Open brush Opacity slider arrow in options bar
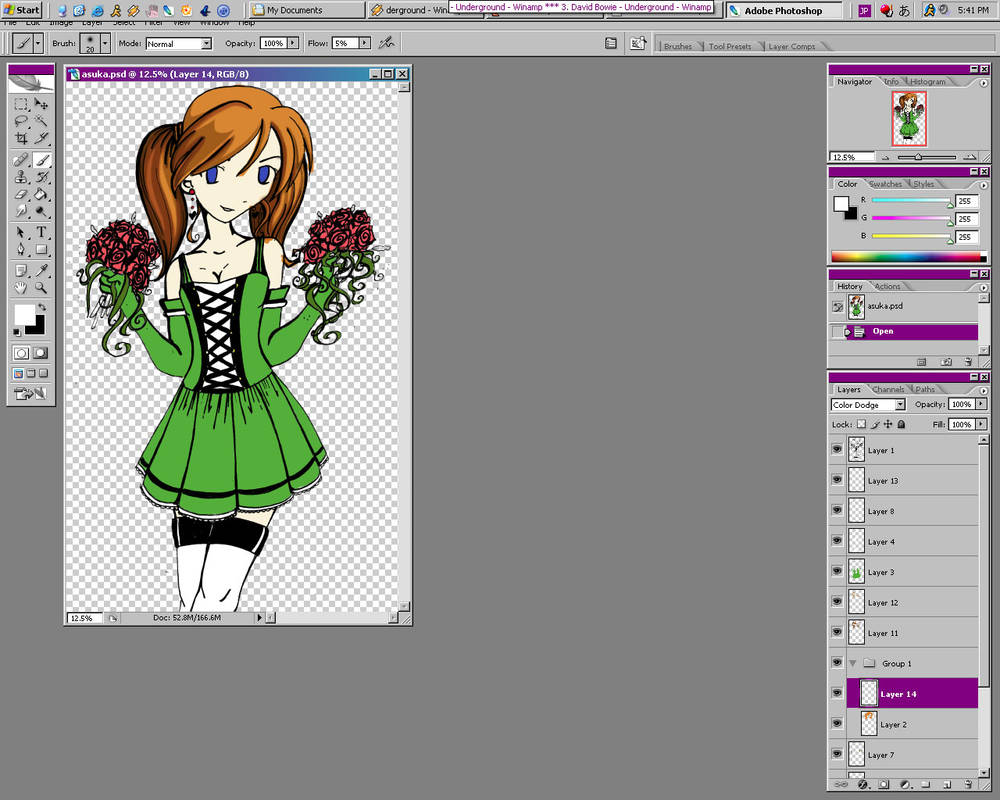This screenshot has width=1000, height=800. pyautogui.click(x=293, y=43)
